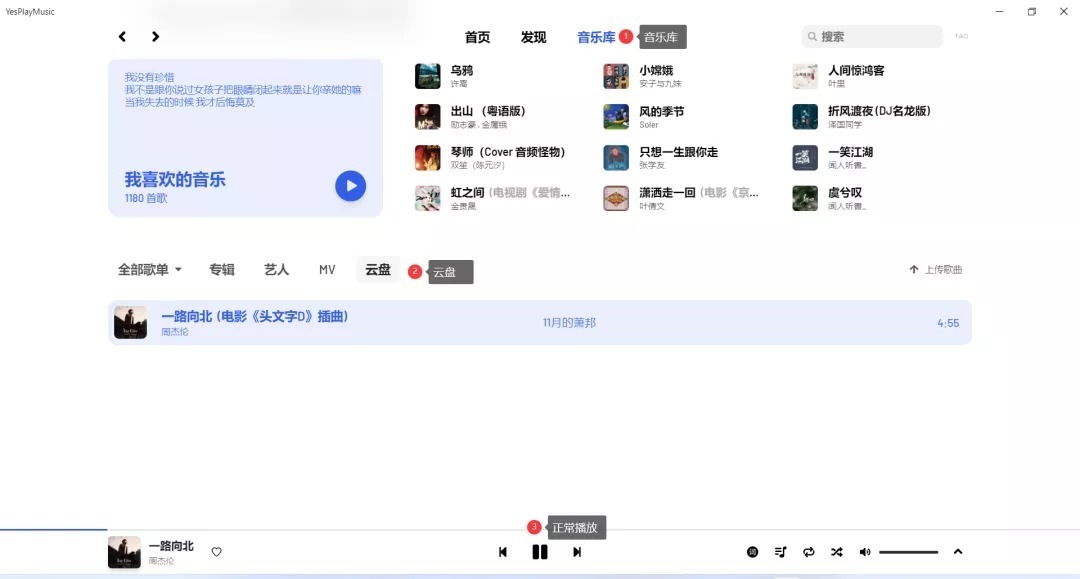Click the song title 乌鸦
The width and height of the screenshot is (1080, 579).
[461, 70]
